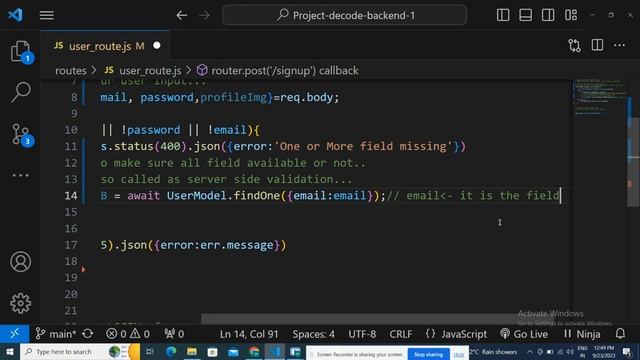Screen dimensions: 640x360
Task: Open the Source Control view
Action: pyautogui.click(x=20, y=134)
